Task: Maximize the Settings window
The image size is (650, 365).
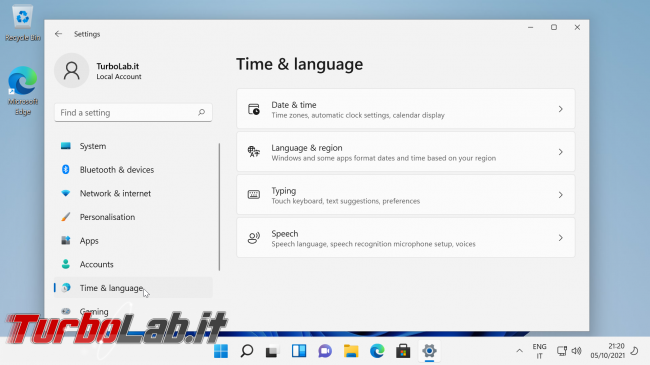Action: tap(554, 27)
